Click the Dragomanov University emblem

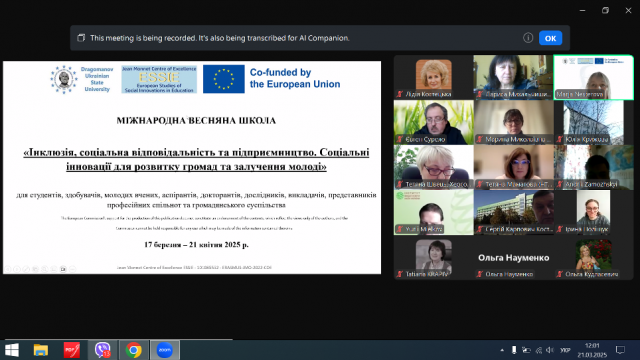(63, 79)
